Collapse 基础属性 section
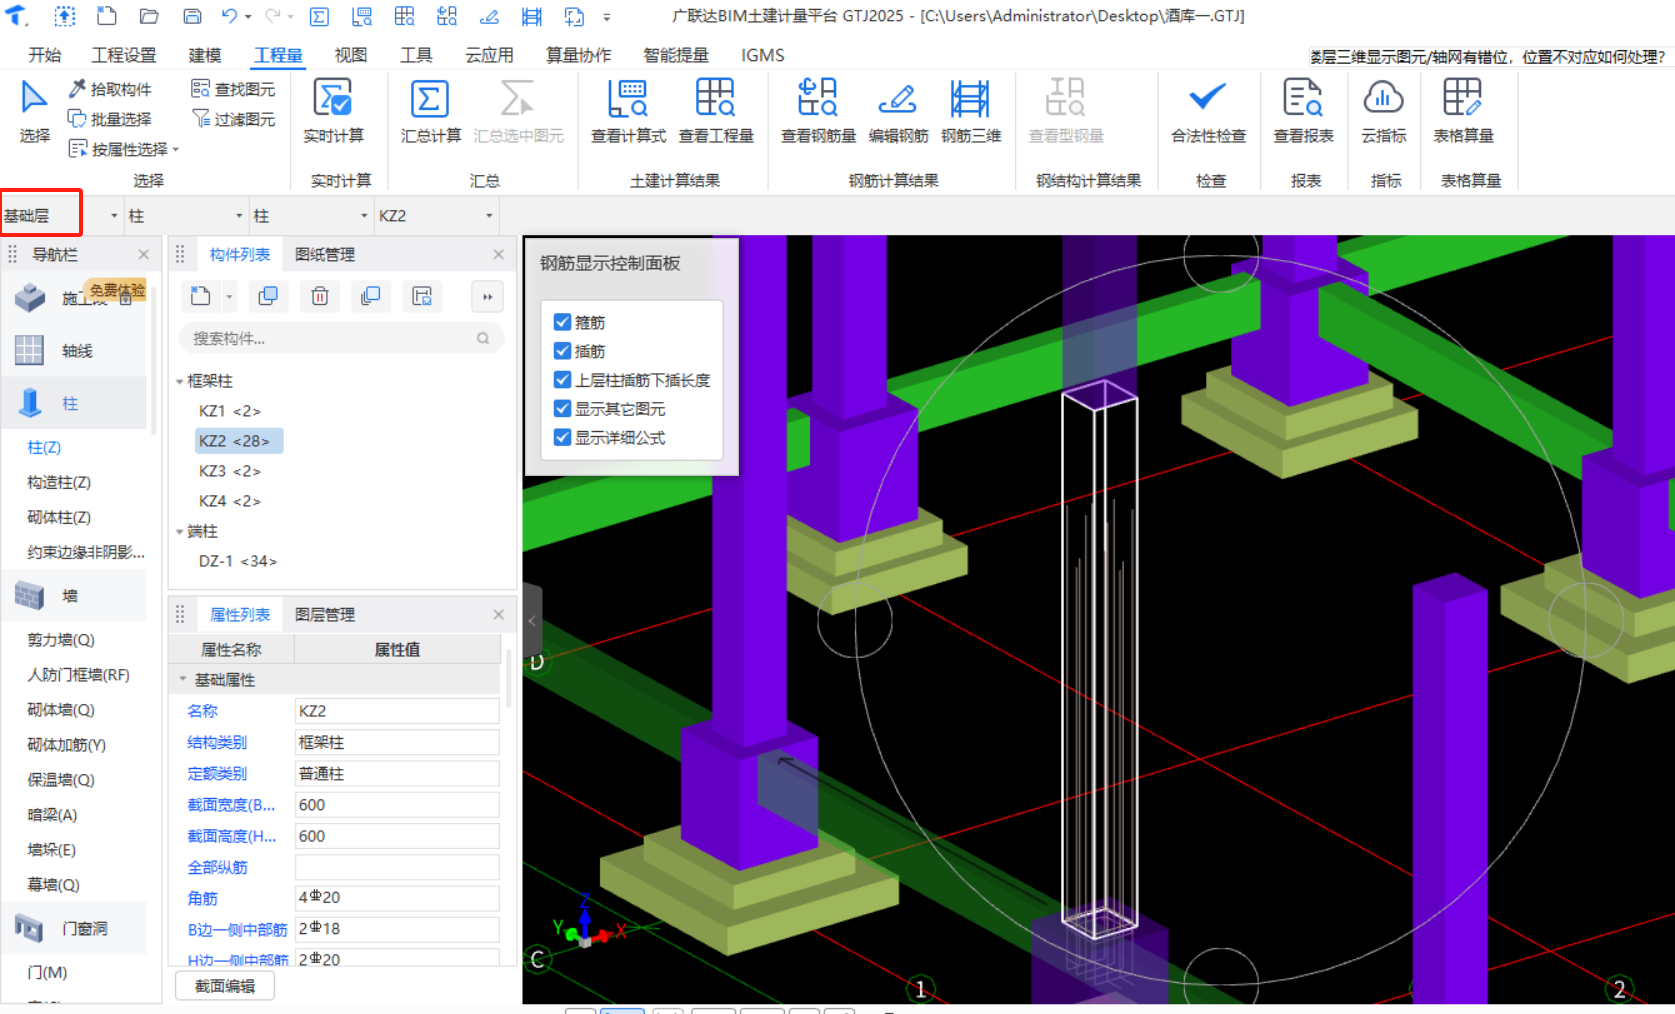1675x1014 pixels. [x=183, y=679]
